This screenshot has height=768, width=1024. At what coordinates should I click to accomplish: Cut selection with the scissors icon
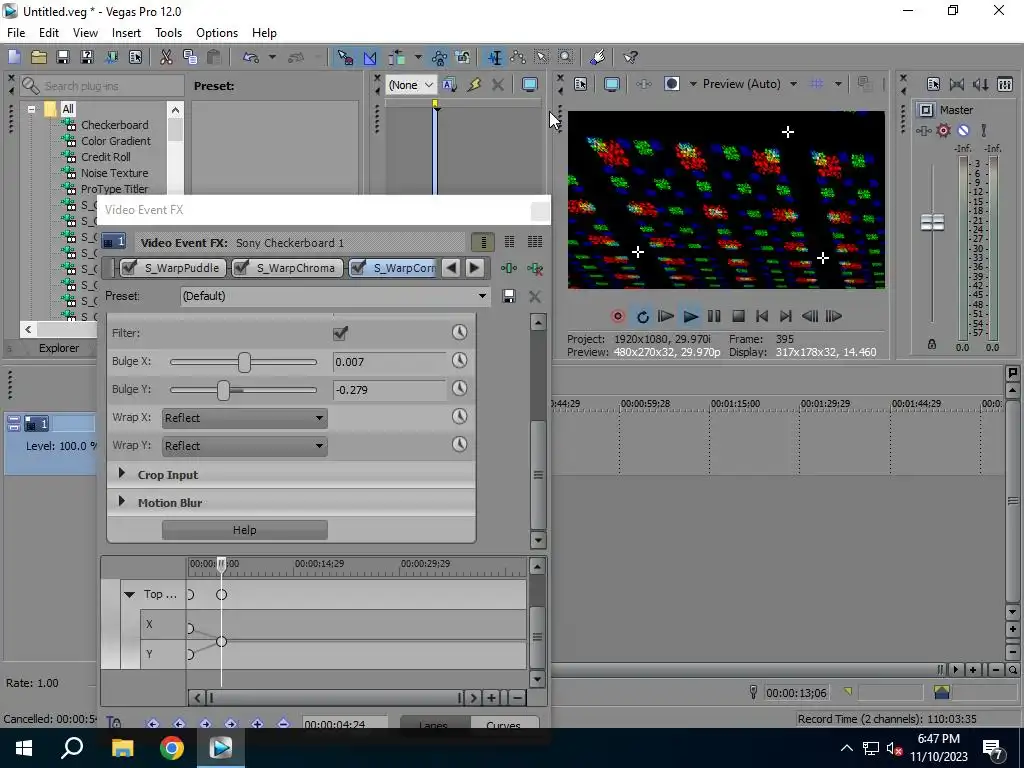[x=167, y=57]
